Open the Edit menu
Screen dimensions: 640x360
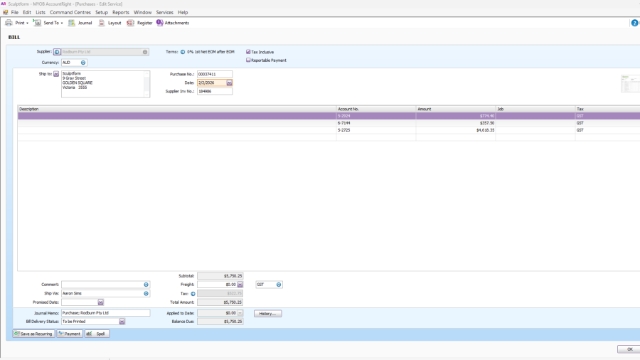[x=27, y=12]
